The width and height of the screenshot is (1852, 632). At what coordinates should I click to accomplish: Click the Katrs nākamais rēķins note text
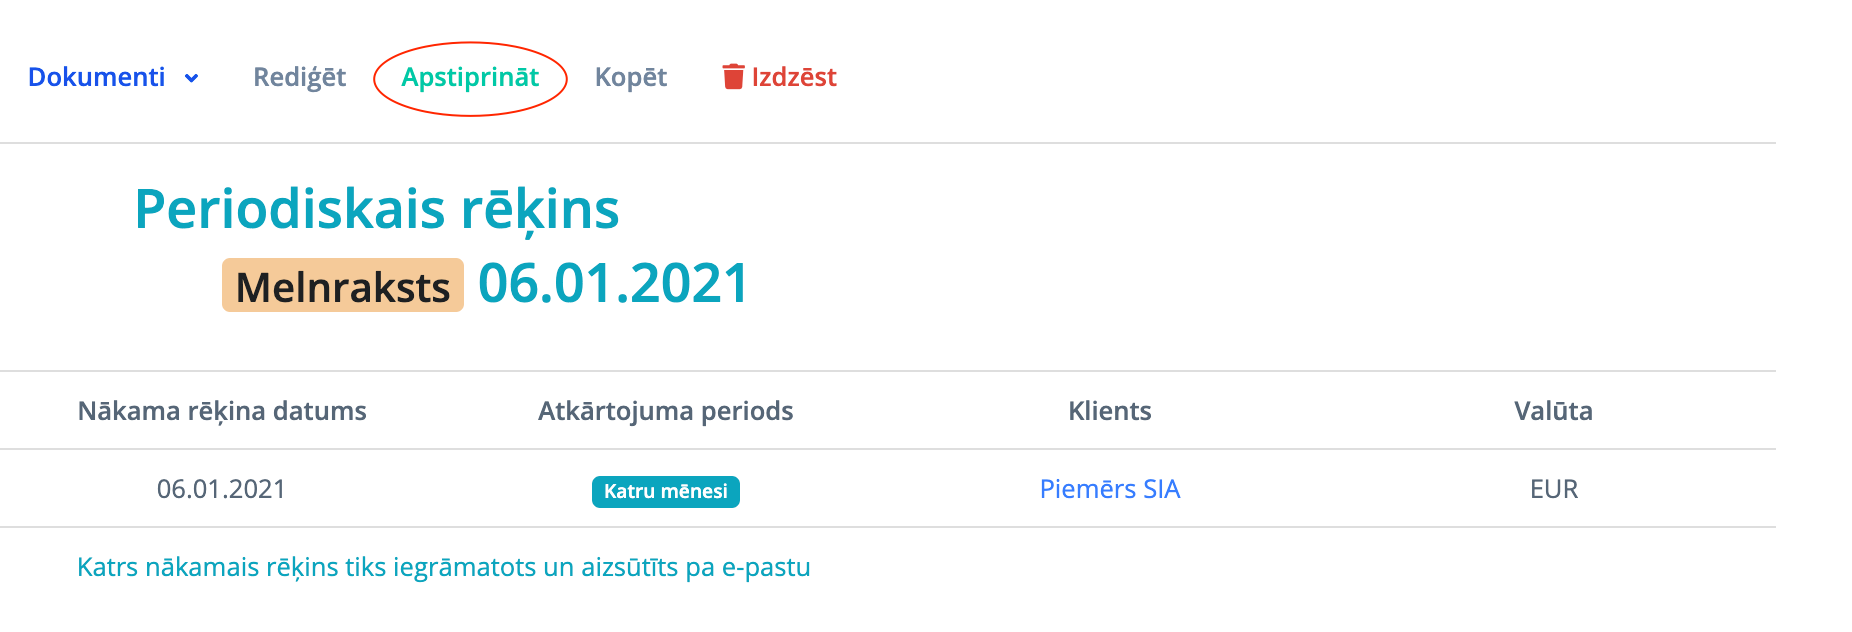click(x=444, y=567)
